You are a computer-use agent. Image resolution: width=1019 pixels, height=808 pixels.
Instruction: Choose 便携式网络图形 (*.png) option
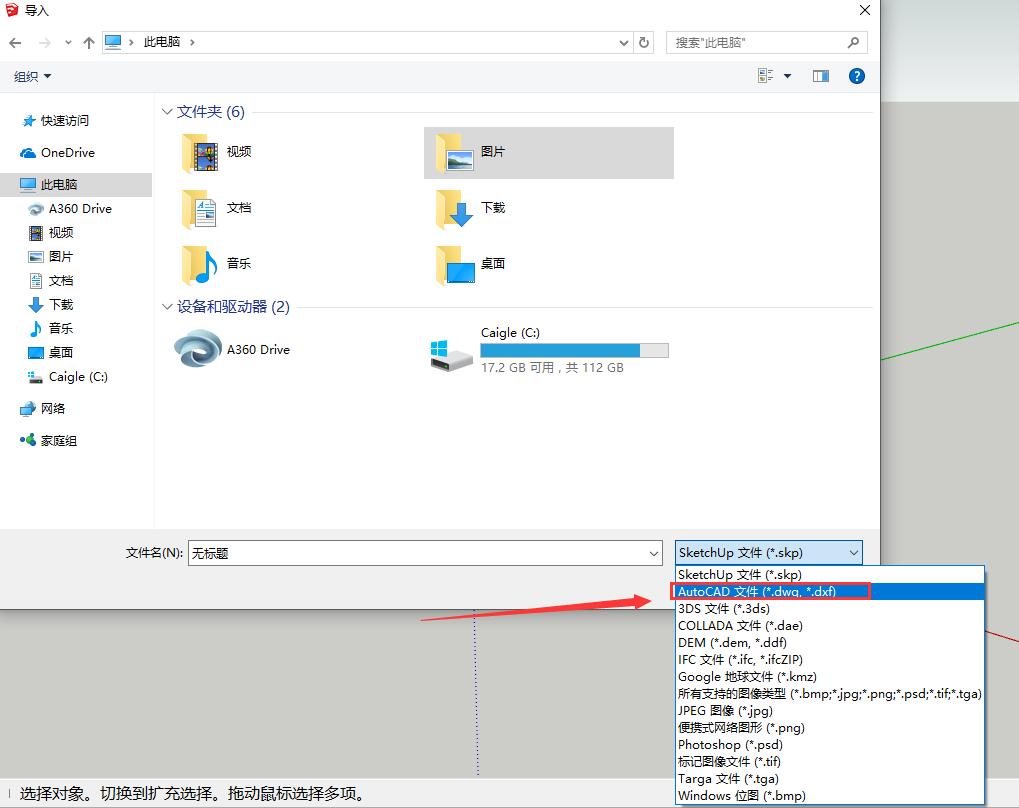(830, 727)
